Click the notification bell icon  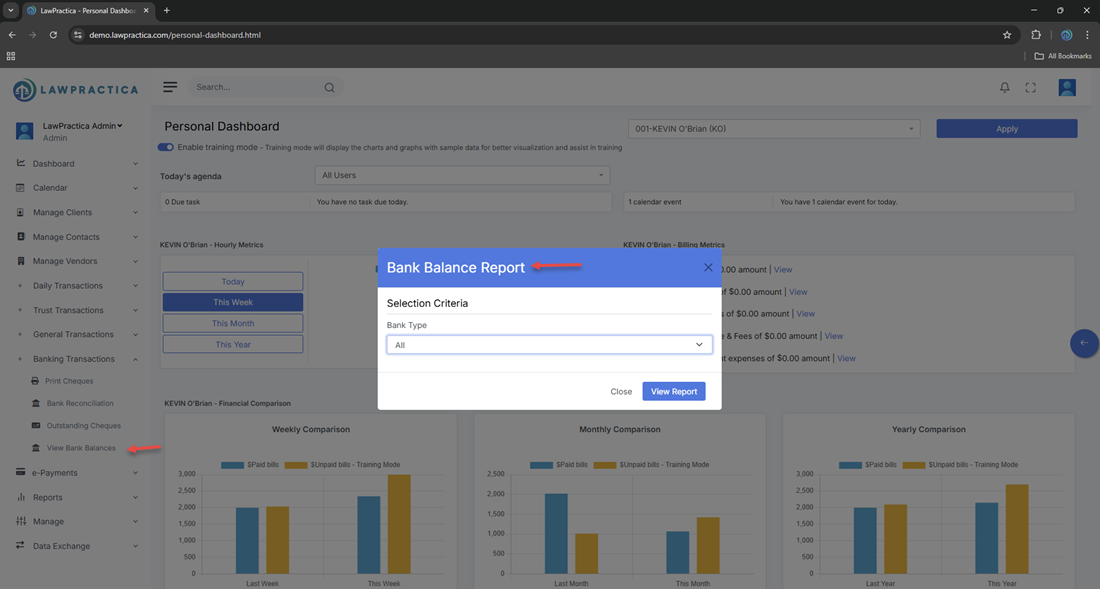tap(1004, 88)
